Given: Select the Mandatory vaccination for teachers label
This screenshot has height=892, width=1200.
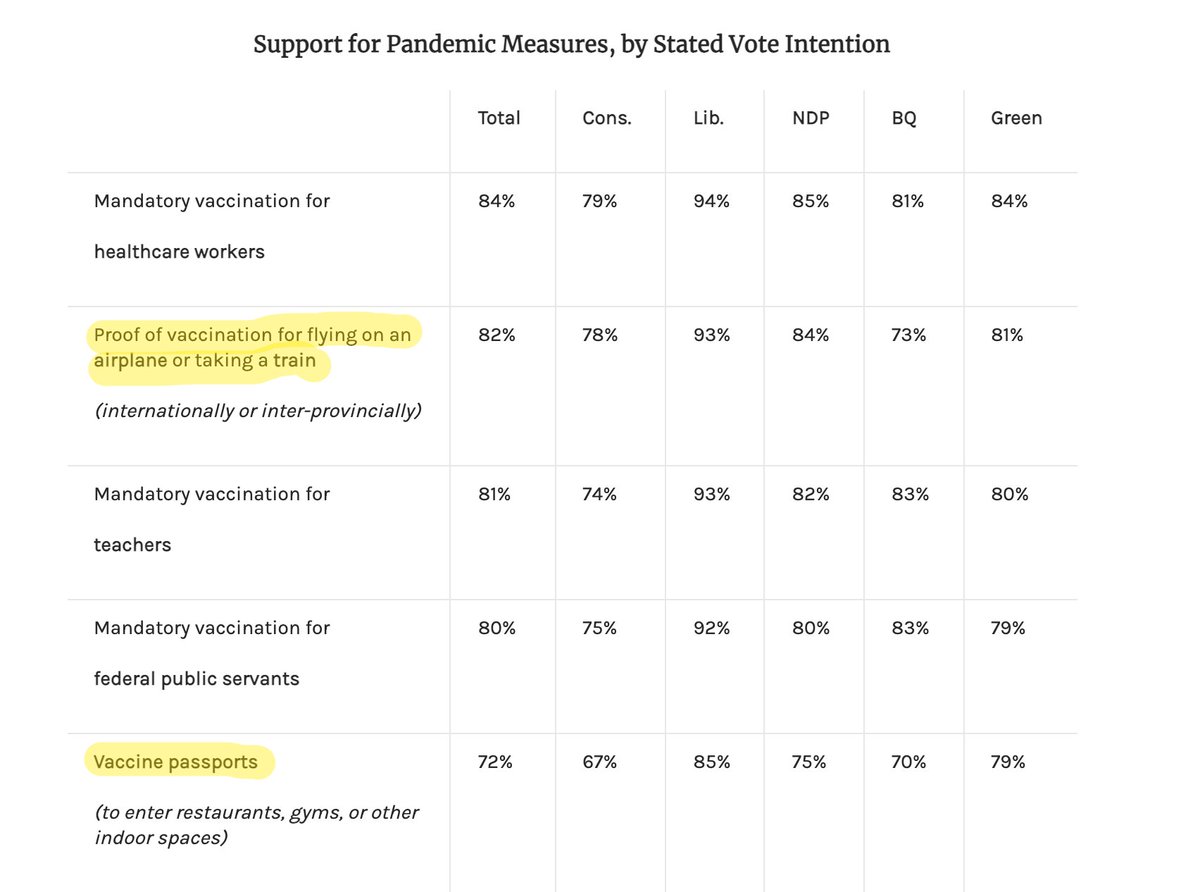Looking at the screenshot, I should point(212,519).
